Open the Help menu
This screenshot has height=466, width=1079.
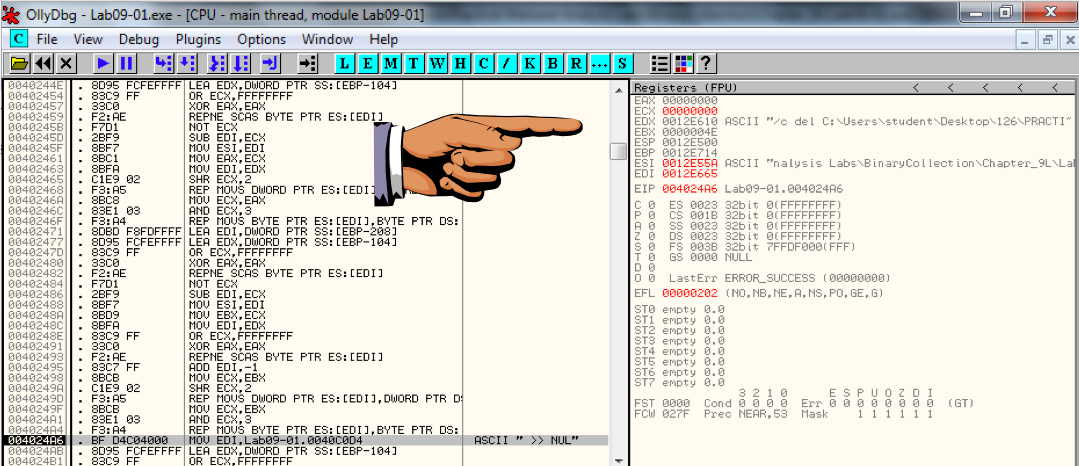pyautogui.click(x=383, y=39)
